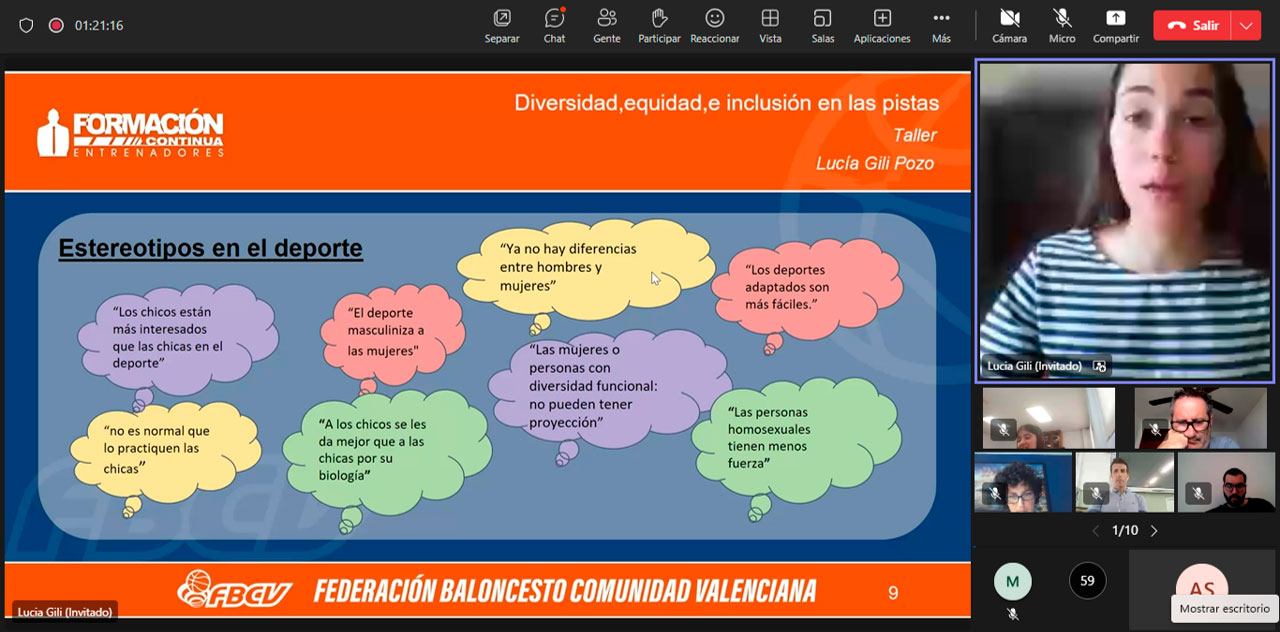1280x632 pixels.
Task: Click the FBCV logo in the slide footer
Action: (234, 591)
